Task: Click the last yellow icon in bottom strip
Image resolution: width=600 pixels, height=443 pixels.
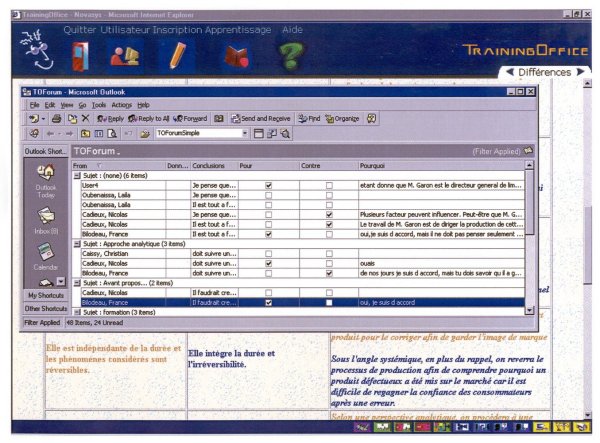Action: pos(582,427)
